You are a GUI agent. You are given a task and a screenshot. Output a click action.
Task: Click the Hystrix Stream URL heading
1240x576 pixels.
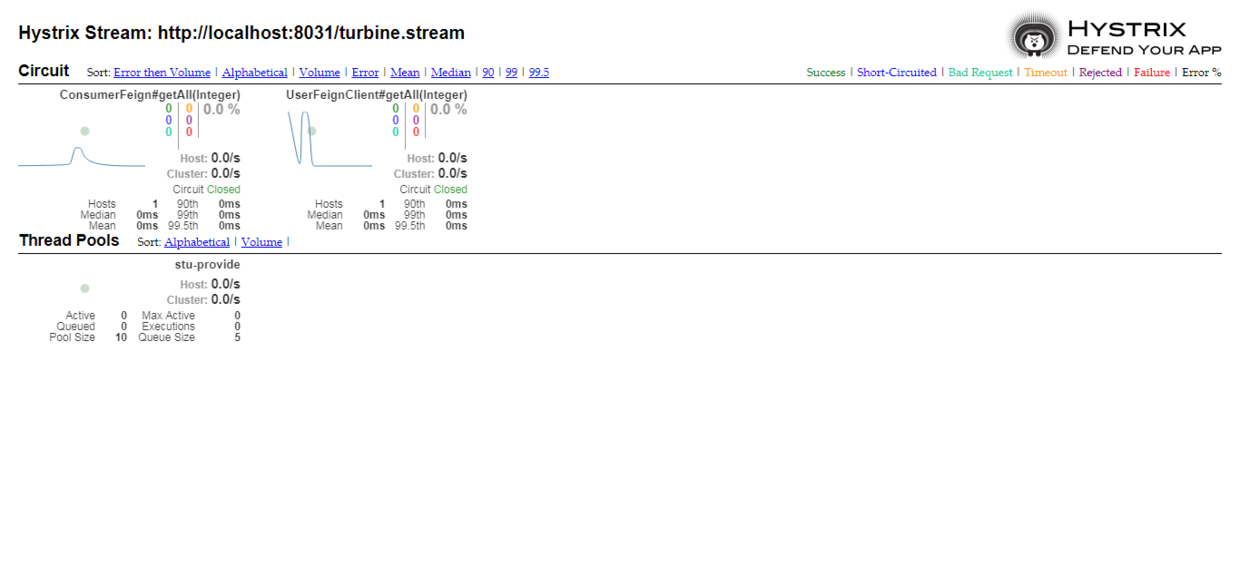coord(241,33)
